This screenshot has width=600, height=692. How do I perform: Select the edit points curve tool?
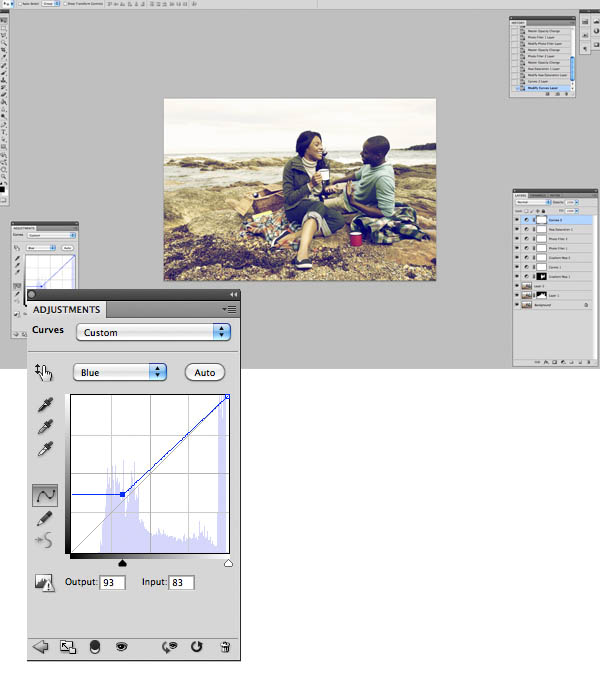tap(45, 495)
